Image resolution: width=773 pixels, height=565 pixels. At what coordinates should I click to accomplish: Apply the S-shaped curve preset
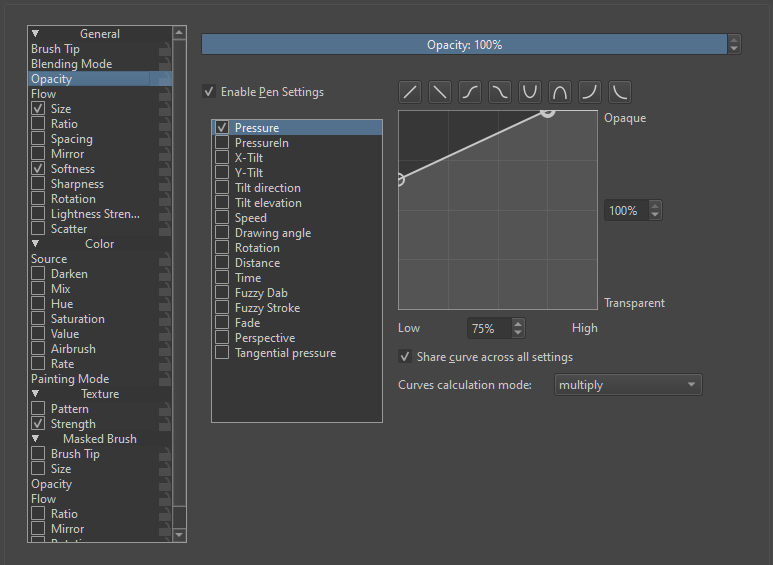(470, 92)
